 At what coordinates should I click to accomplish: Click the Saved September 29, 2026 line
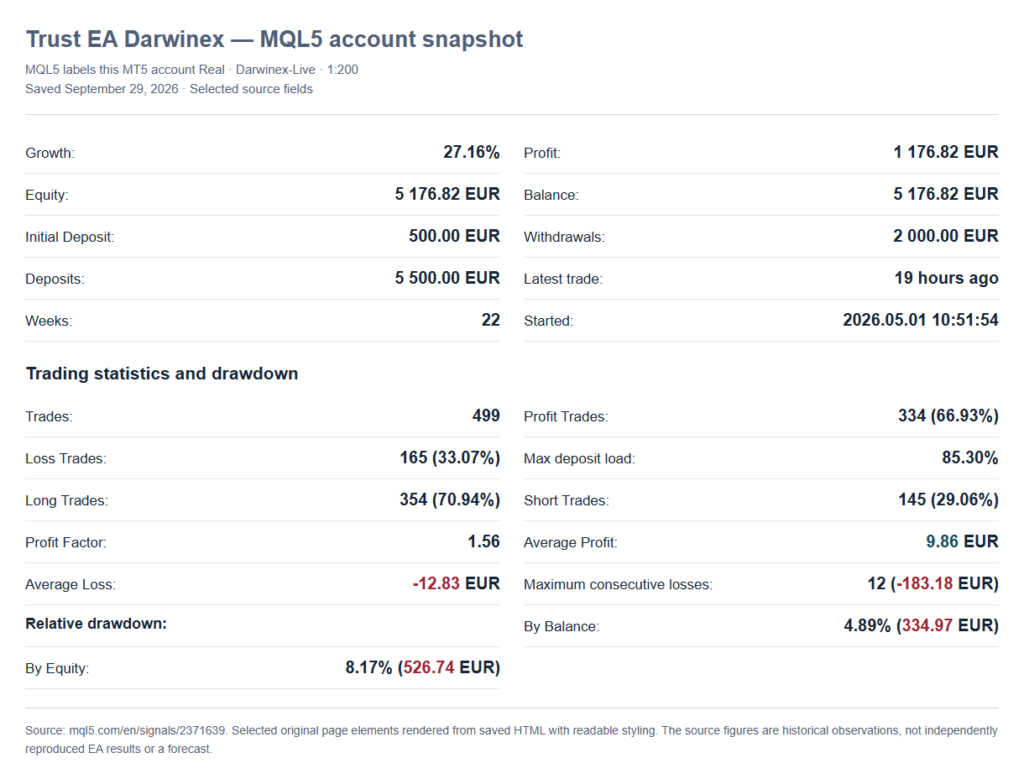(x=169, y=89)
